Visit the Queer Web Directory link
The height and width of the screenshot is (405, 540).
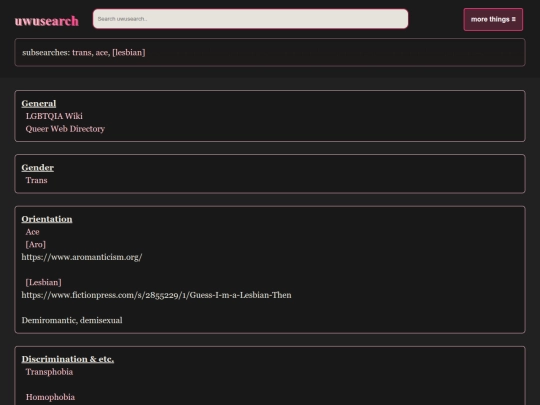pyautogui.click(x=65, y=129)
